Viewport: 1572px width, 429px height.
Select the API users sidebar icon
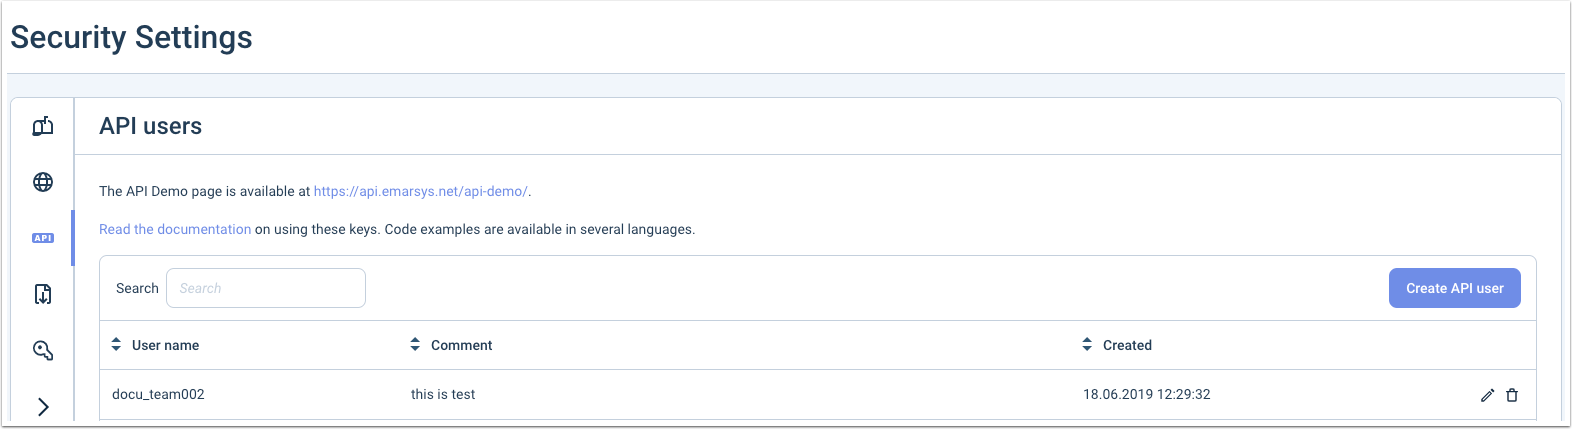[43, 238]
